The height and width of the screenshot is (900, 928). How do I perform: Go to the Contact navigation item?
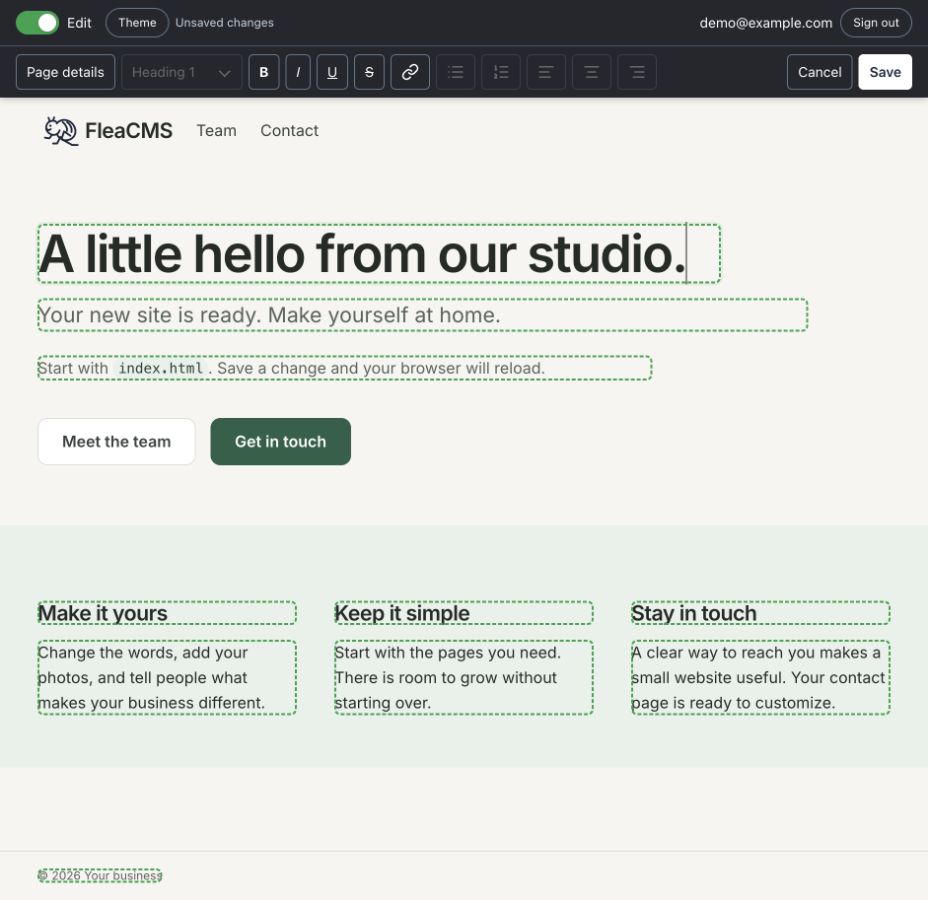289,130
